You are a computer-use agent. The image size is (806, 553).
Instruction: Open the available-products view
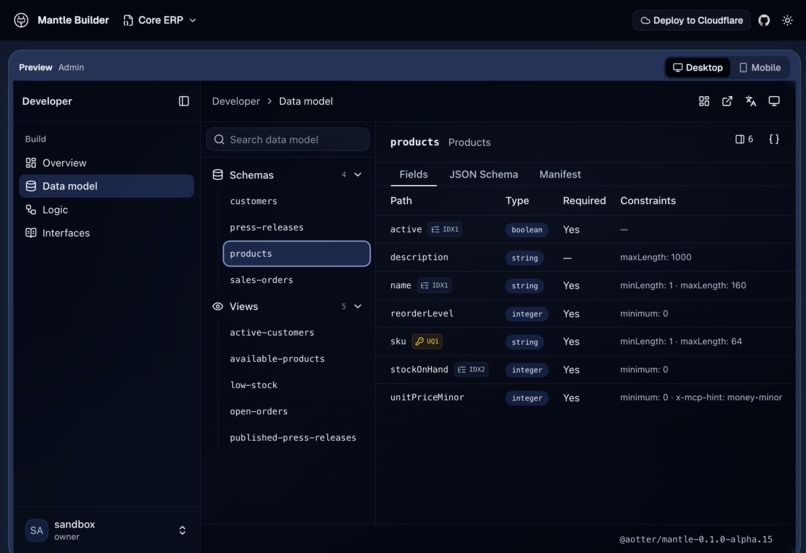click(297, 359)
